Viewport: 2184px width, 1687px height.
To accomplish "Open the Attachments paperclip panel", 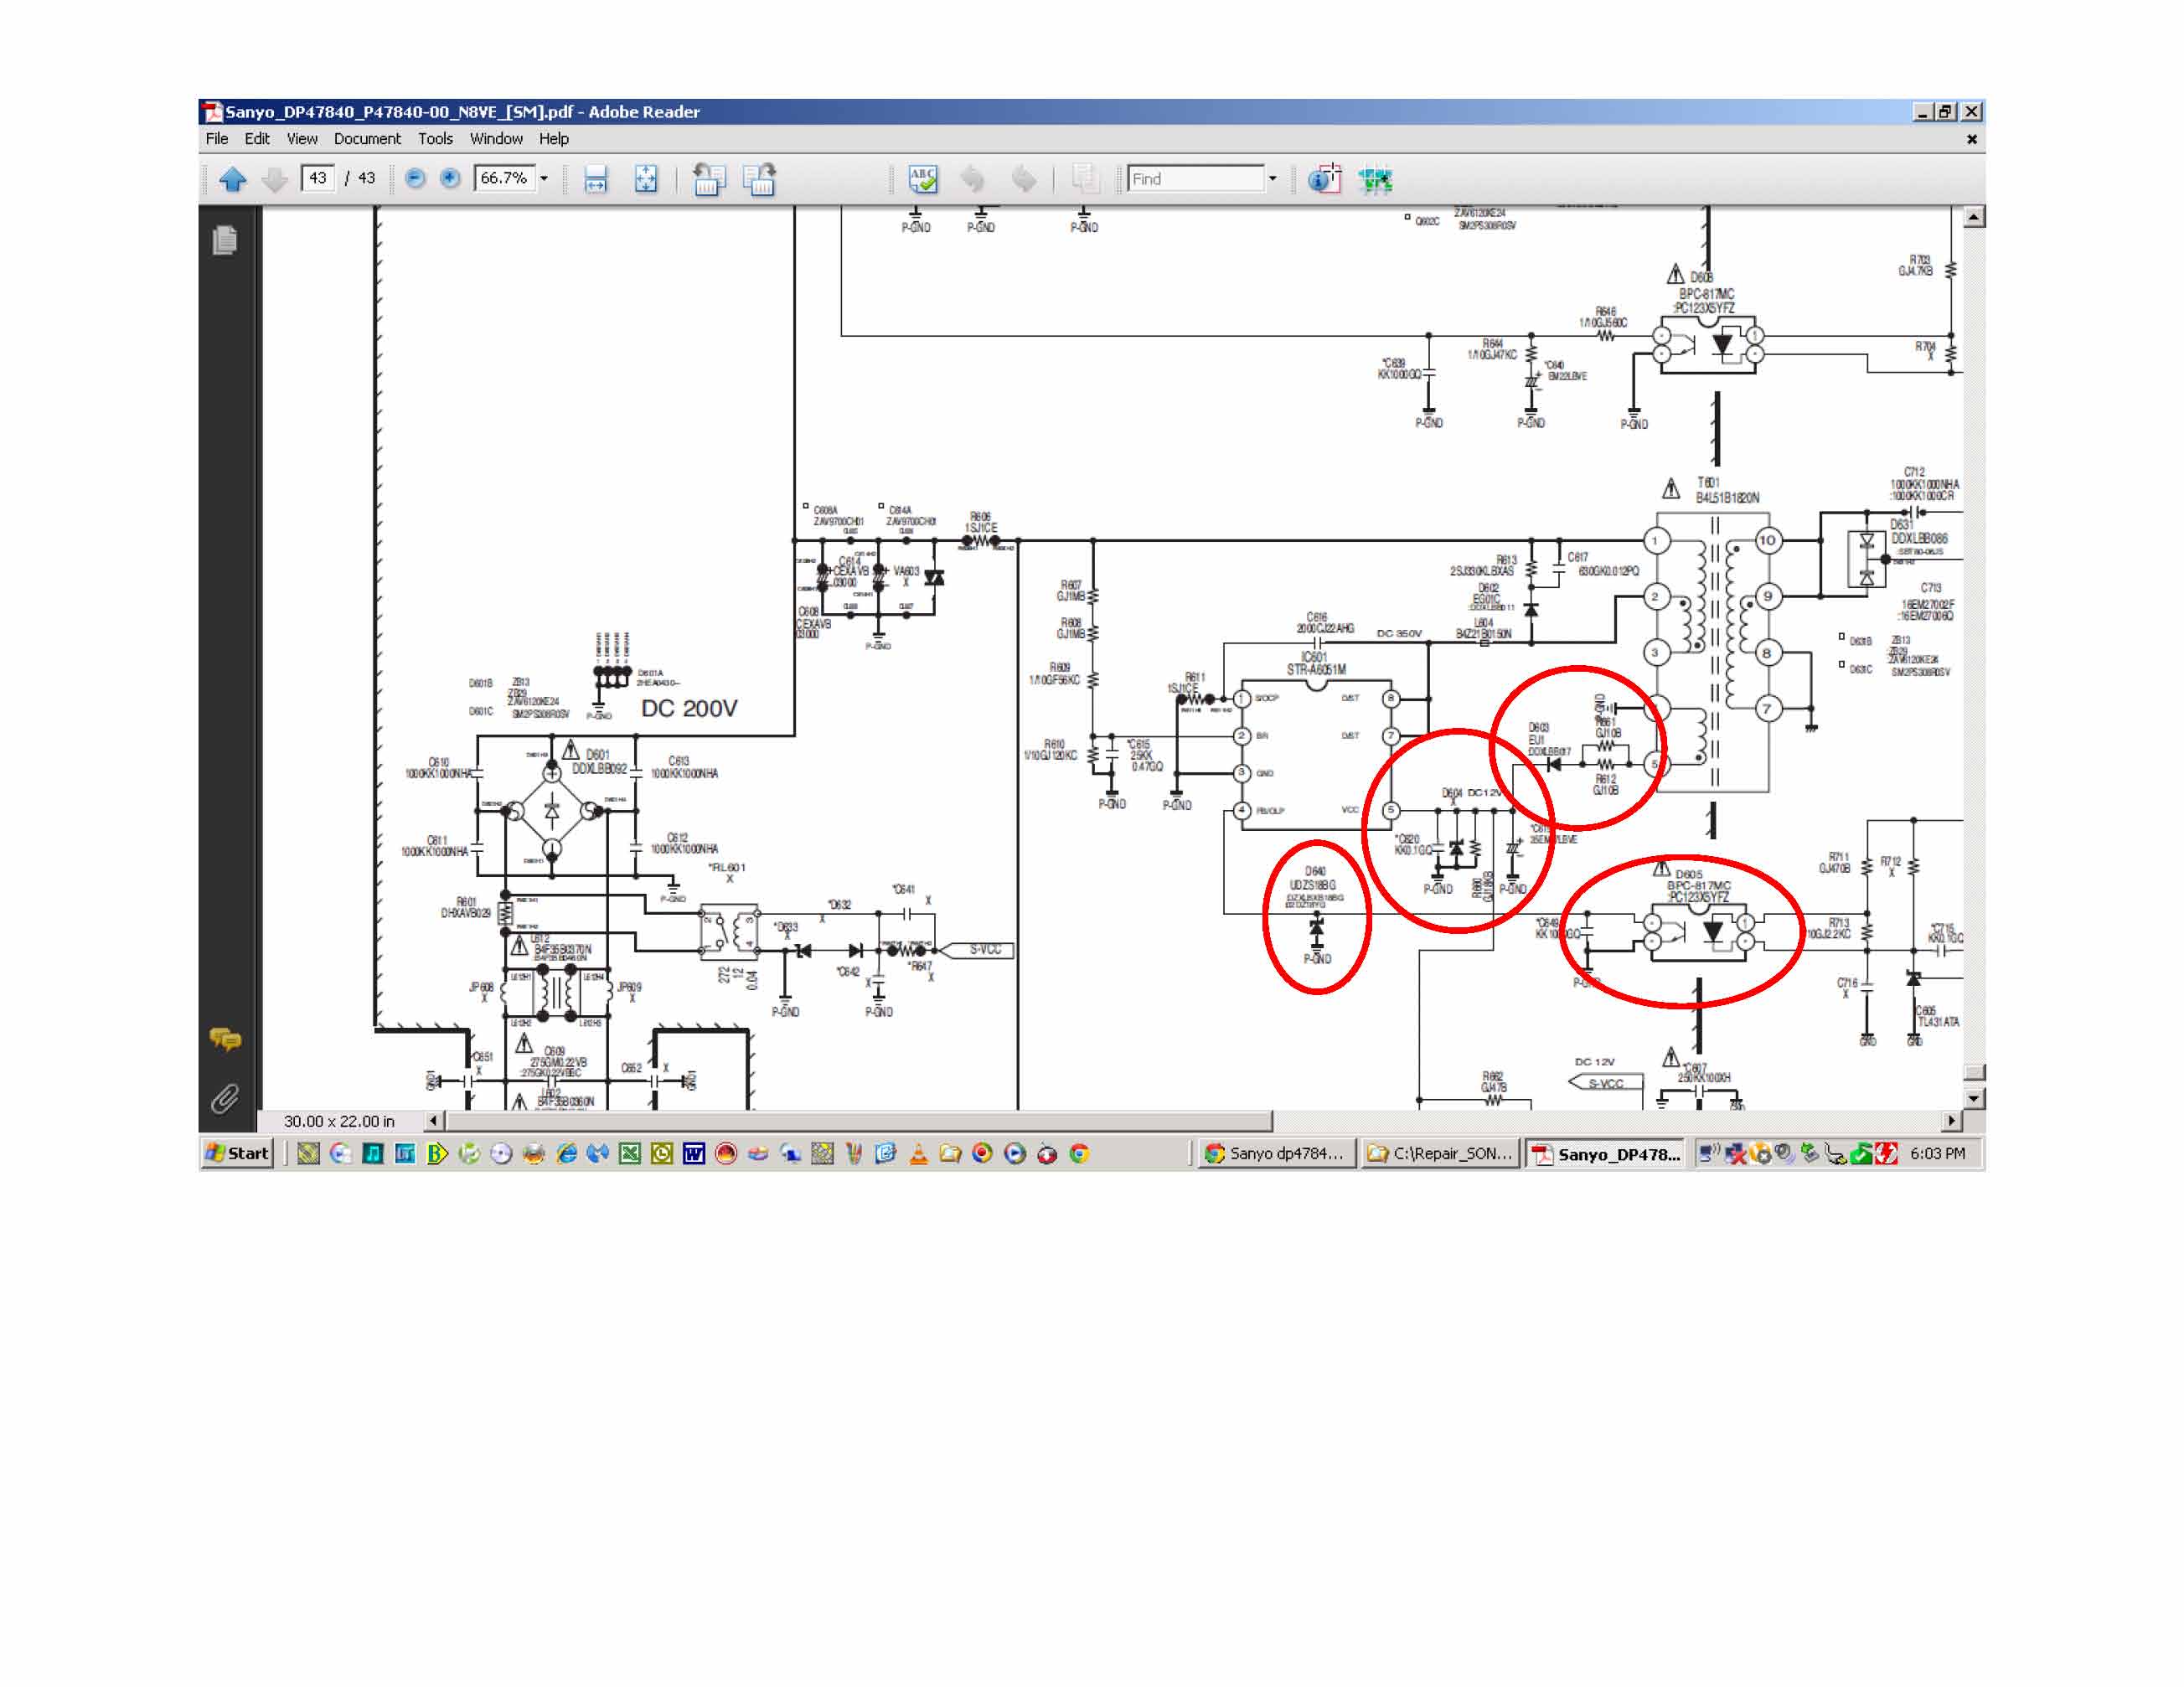I will coord(225,1098).
